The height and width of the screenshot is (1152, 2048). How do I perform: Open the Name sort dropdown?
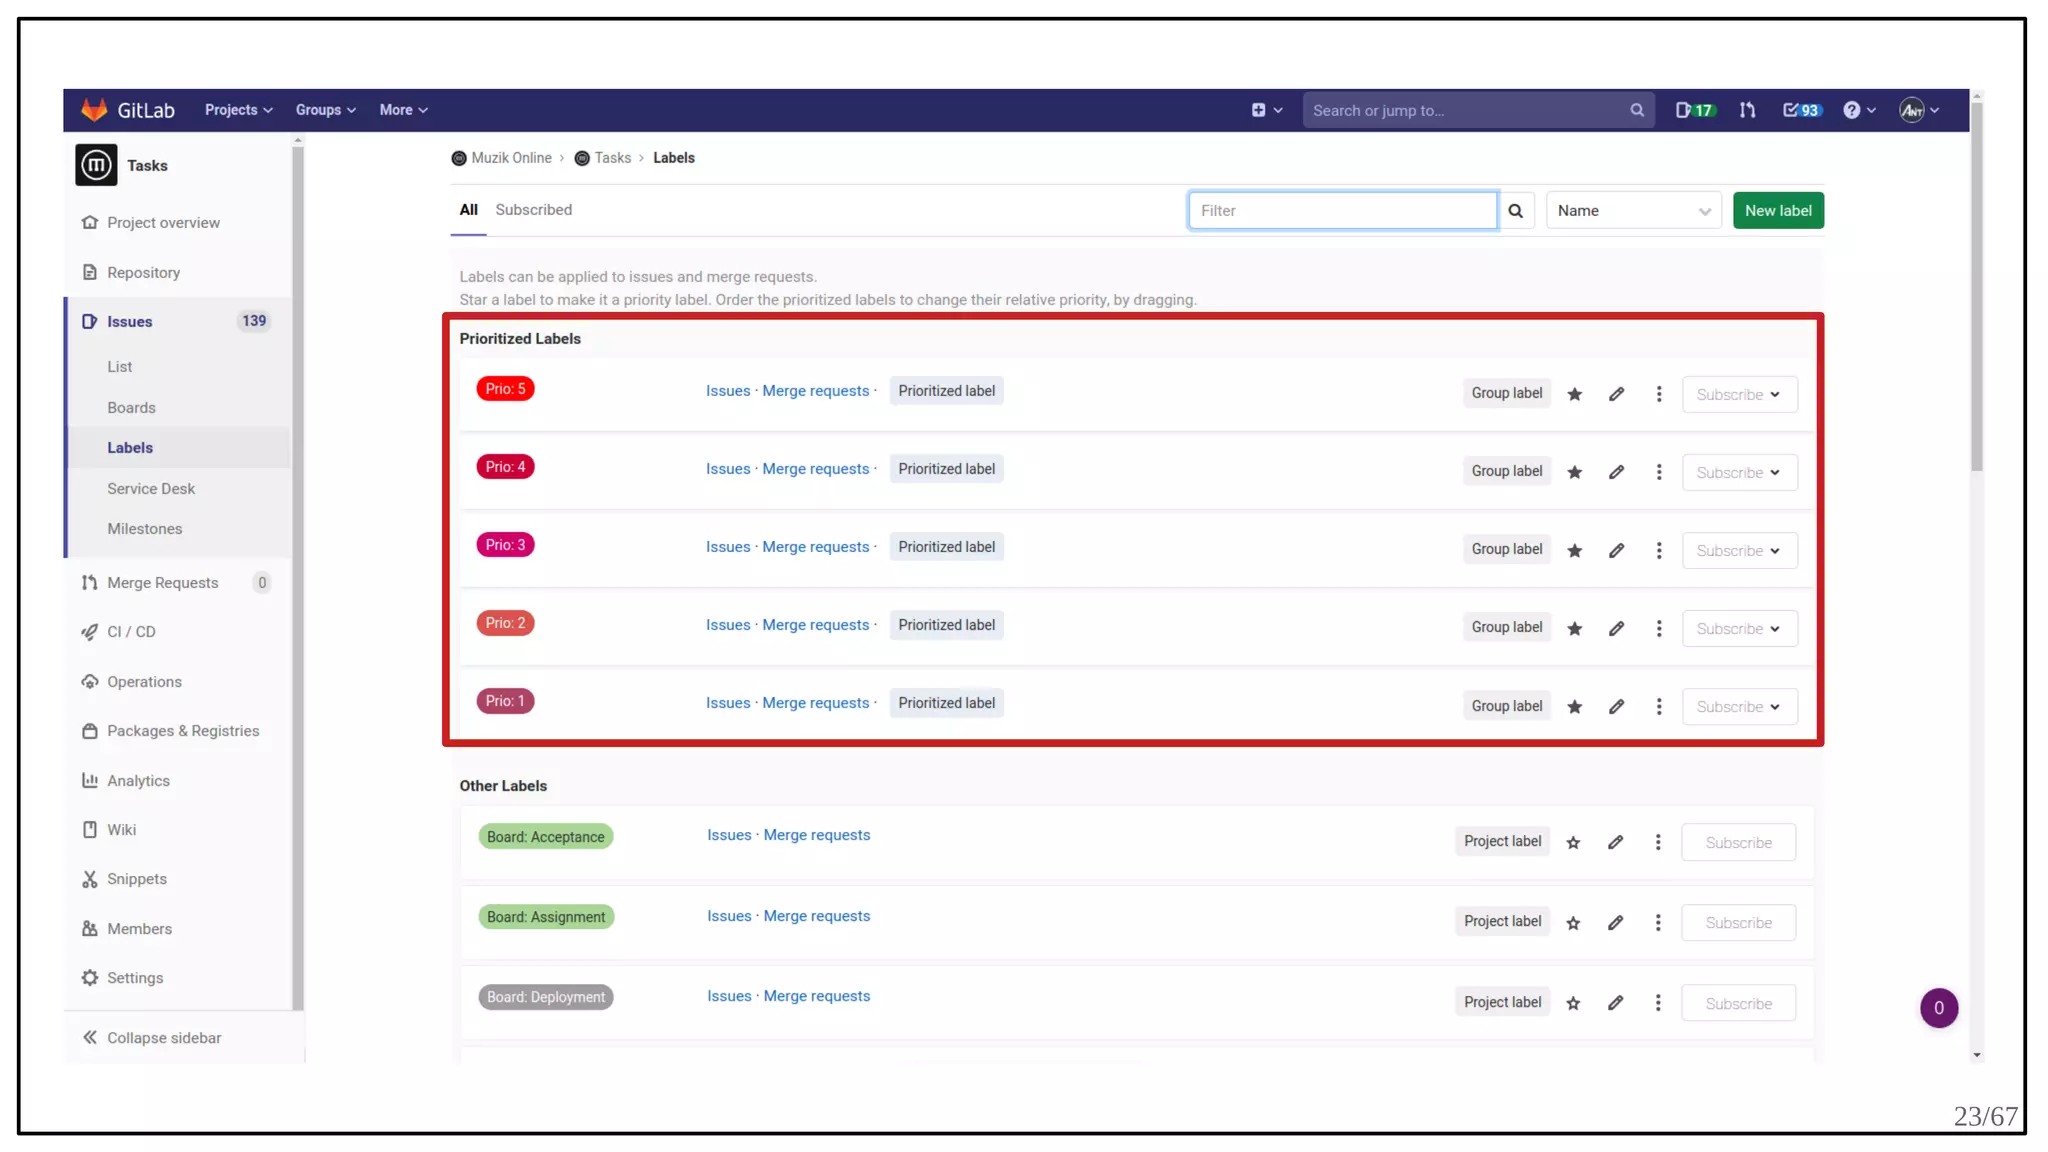click(x=1633, y=211)
